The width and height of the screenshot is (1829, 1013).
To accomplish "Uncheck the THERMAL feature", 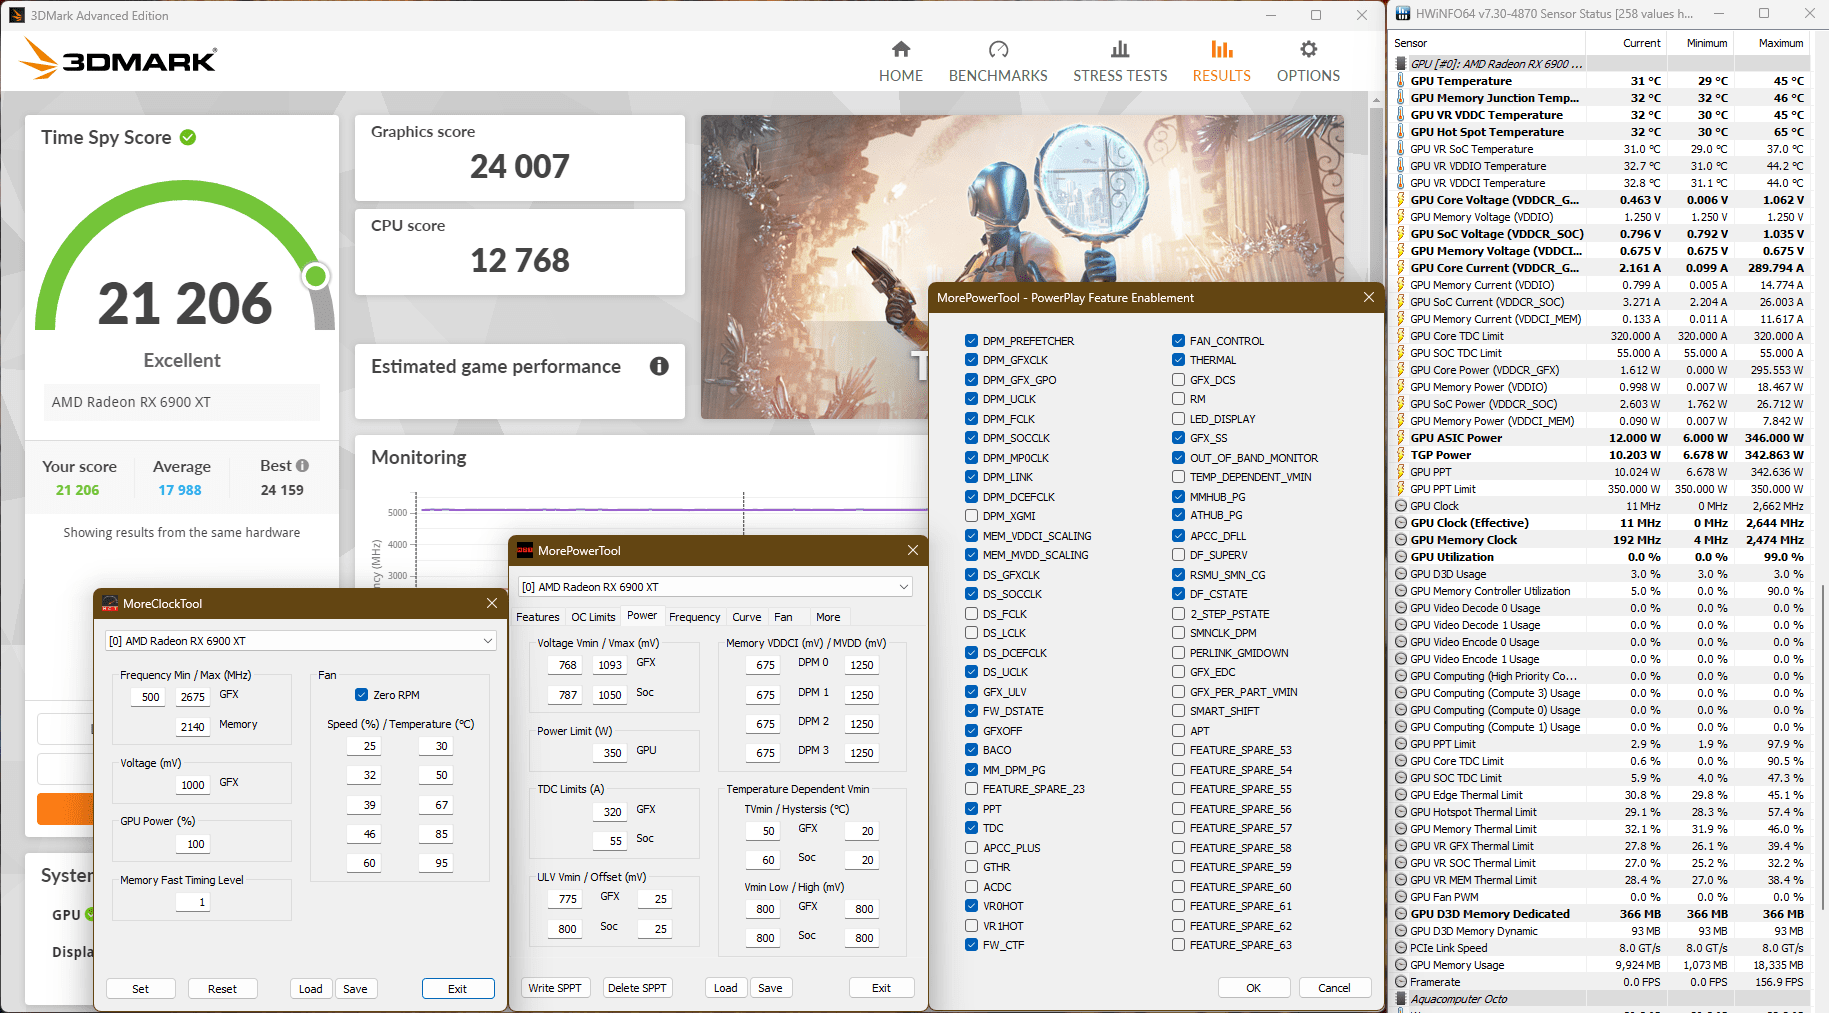I will coord(1179,360).
